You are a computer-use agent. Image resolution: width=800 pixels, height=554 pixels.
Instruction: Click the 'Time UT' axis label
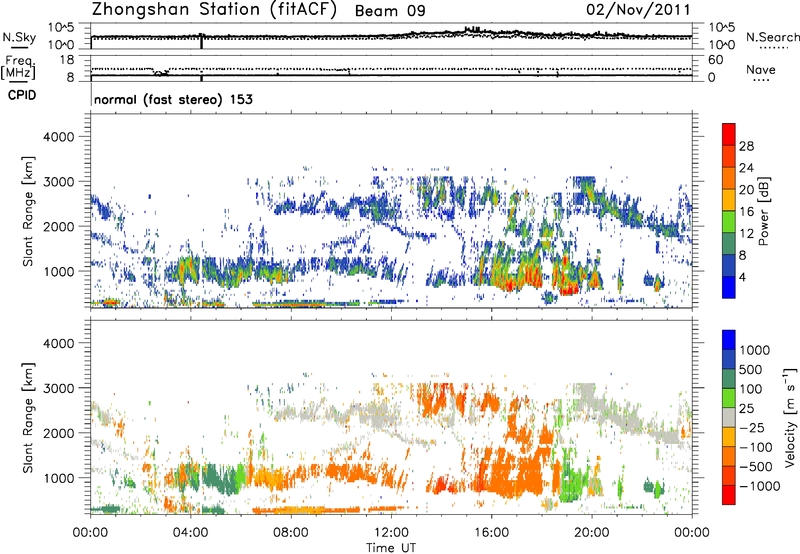click(391, 548)
